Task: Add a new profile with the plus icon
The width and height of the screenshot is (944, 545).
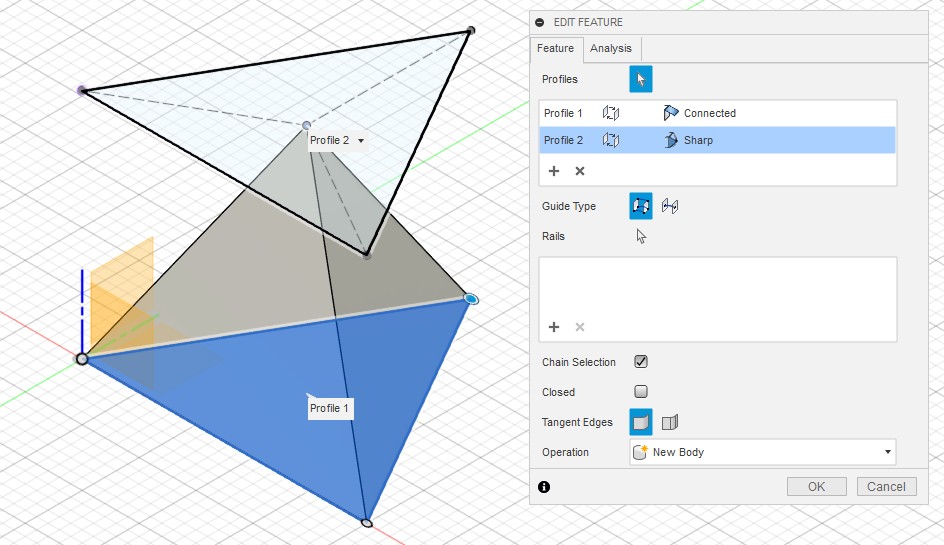Action: tap(554, 171)
